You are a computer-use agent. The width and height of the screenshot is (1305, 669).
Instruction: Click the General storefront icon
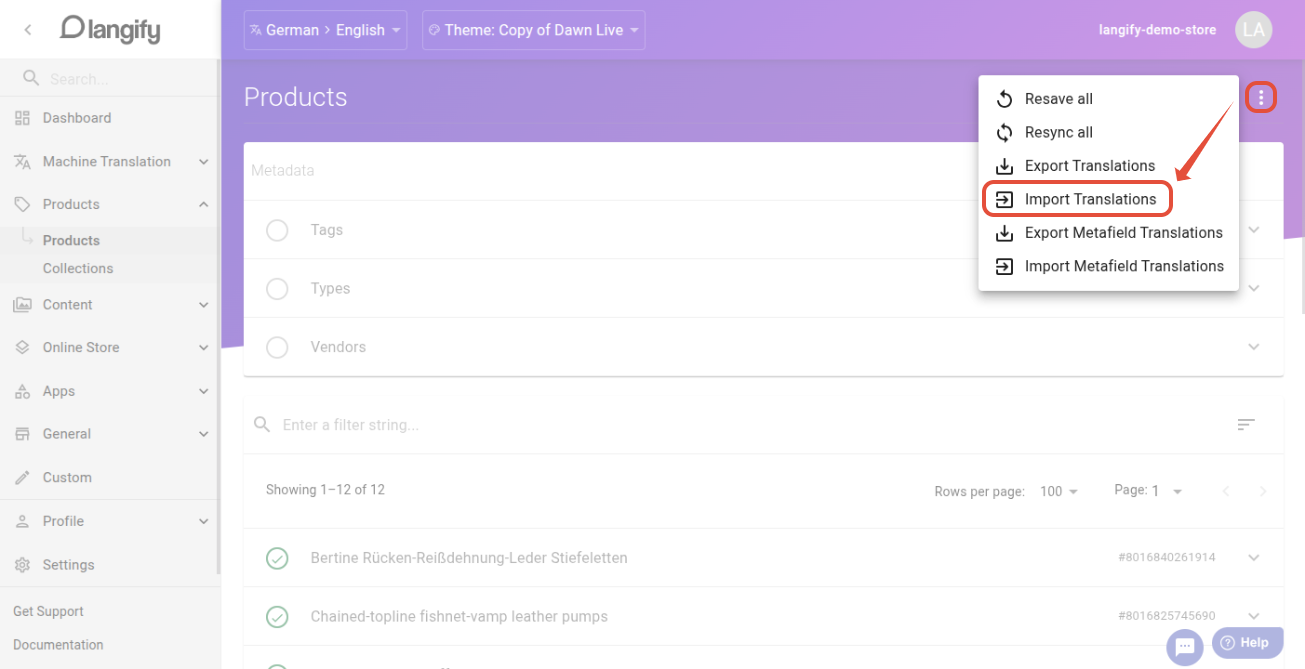pyautogui.click(x=22, y=434)
